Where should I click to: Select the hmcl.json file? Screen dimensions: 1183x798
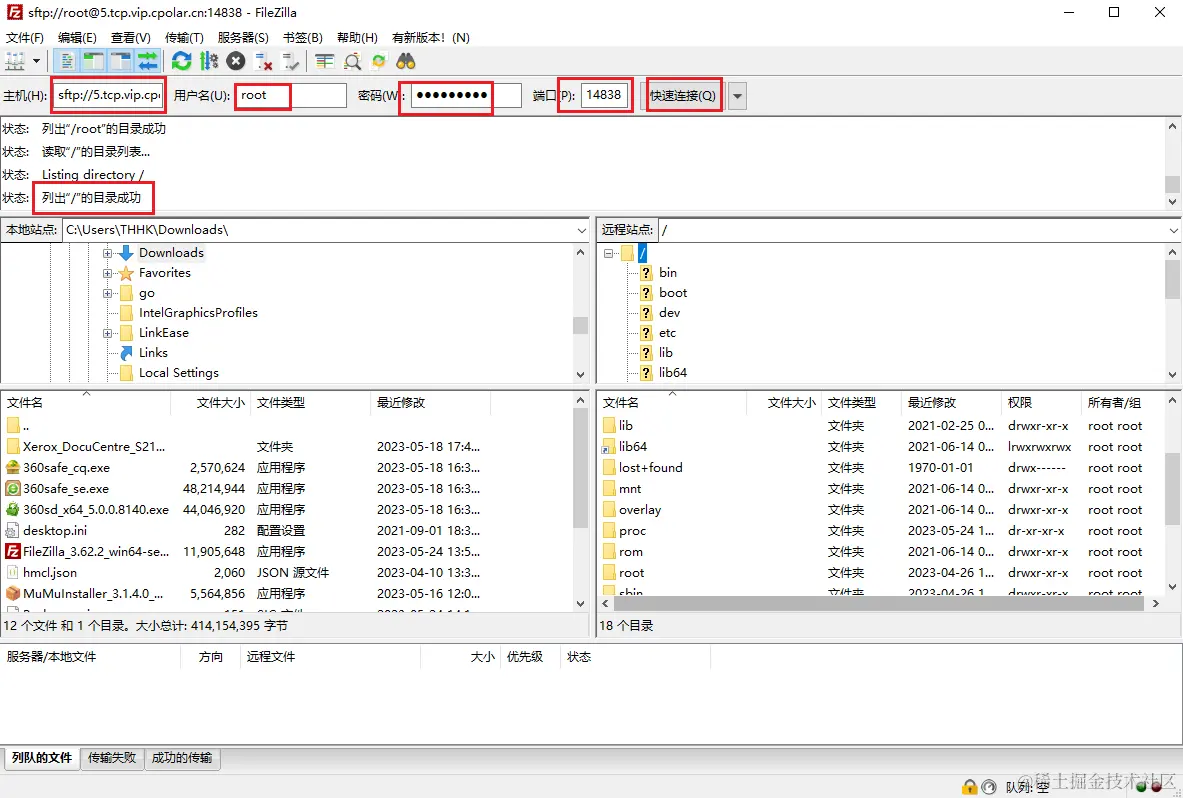[50, 573]
